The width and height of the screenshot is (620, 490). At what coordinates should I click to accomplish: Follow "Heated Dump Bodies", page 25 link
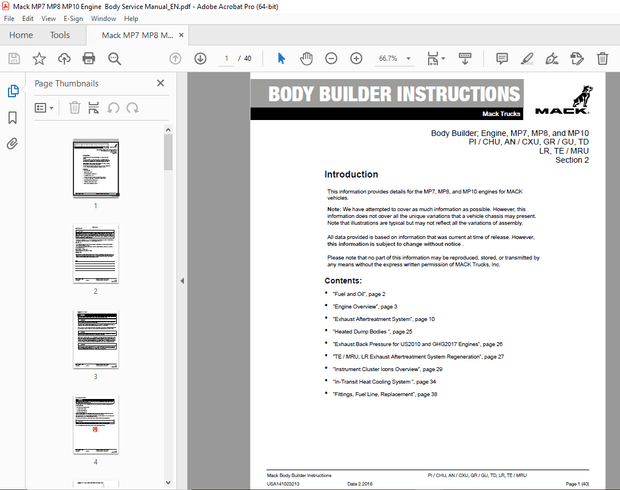[x=372, y=332]
